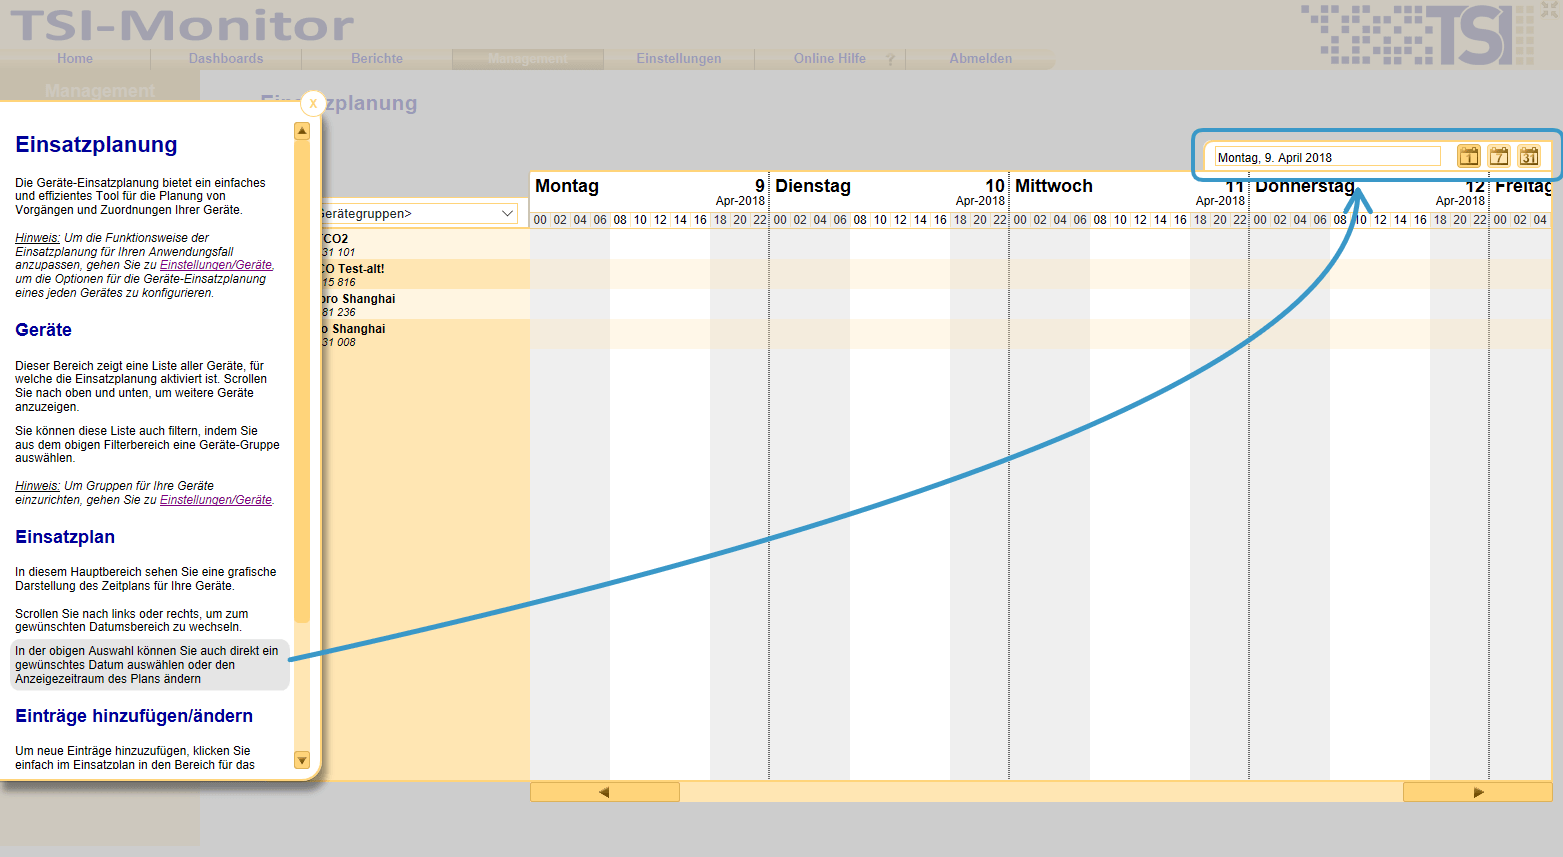Click the help panel vertical scrollbar thumb

click(x=302, y=382)
